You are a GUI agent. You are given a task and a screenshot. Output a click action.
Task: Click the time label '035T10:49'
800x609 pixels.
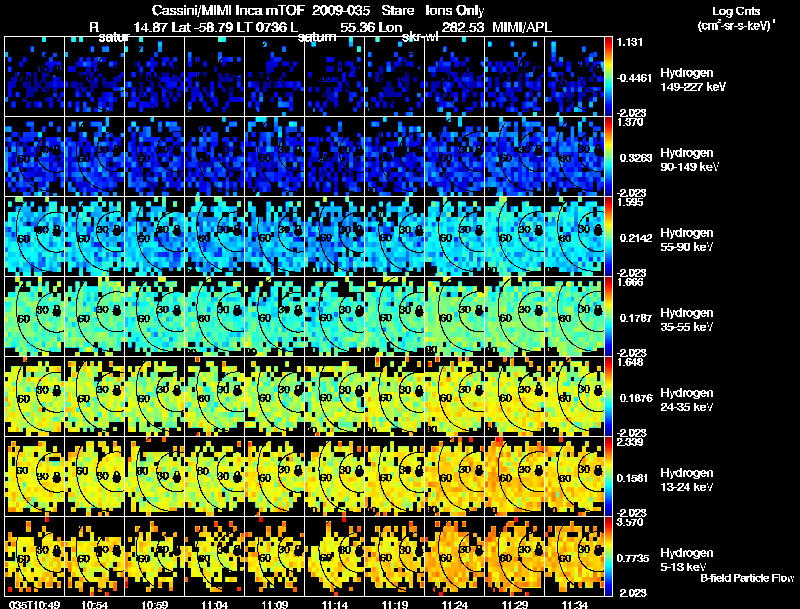(35, 604)
